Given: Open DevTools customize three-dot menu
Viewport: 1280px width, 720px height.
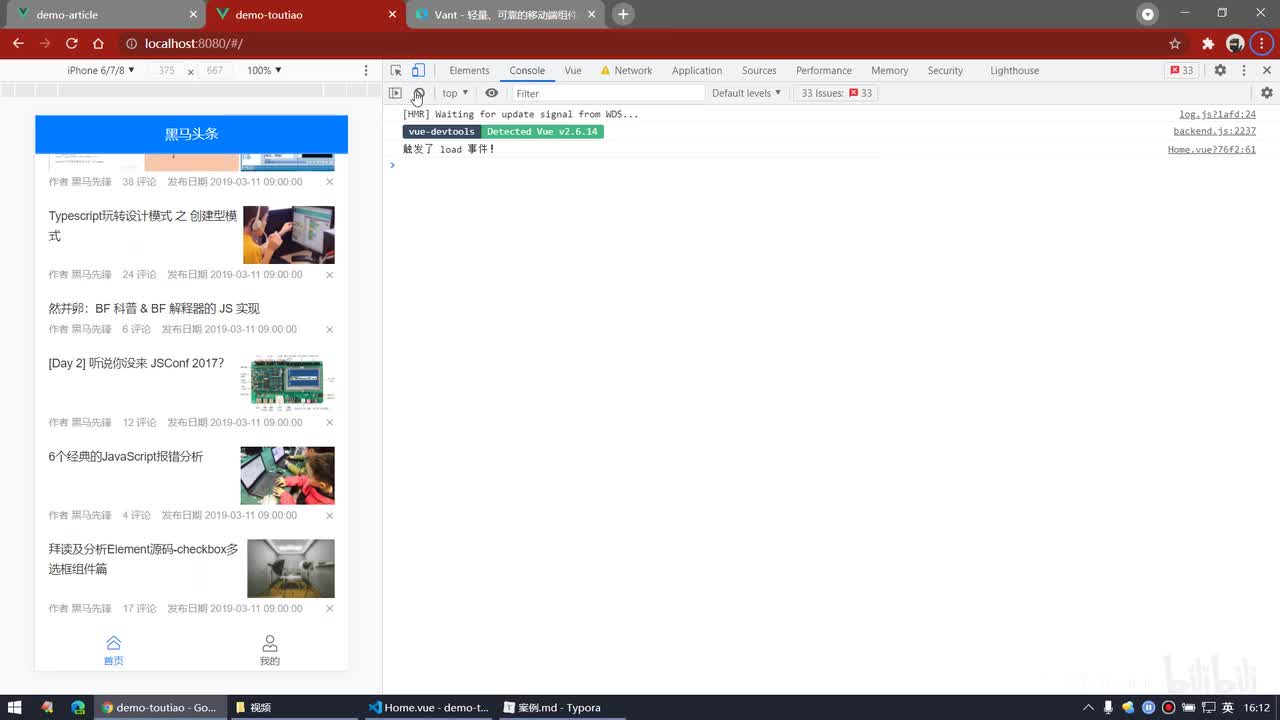Looking at the screenshot, I should (1244, 70).
